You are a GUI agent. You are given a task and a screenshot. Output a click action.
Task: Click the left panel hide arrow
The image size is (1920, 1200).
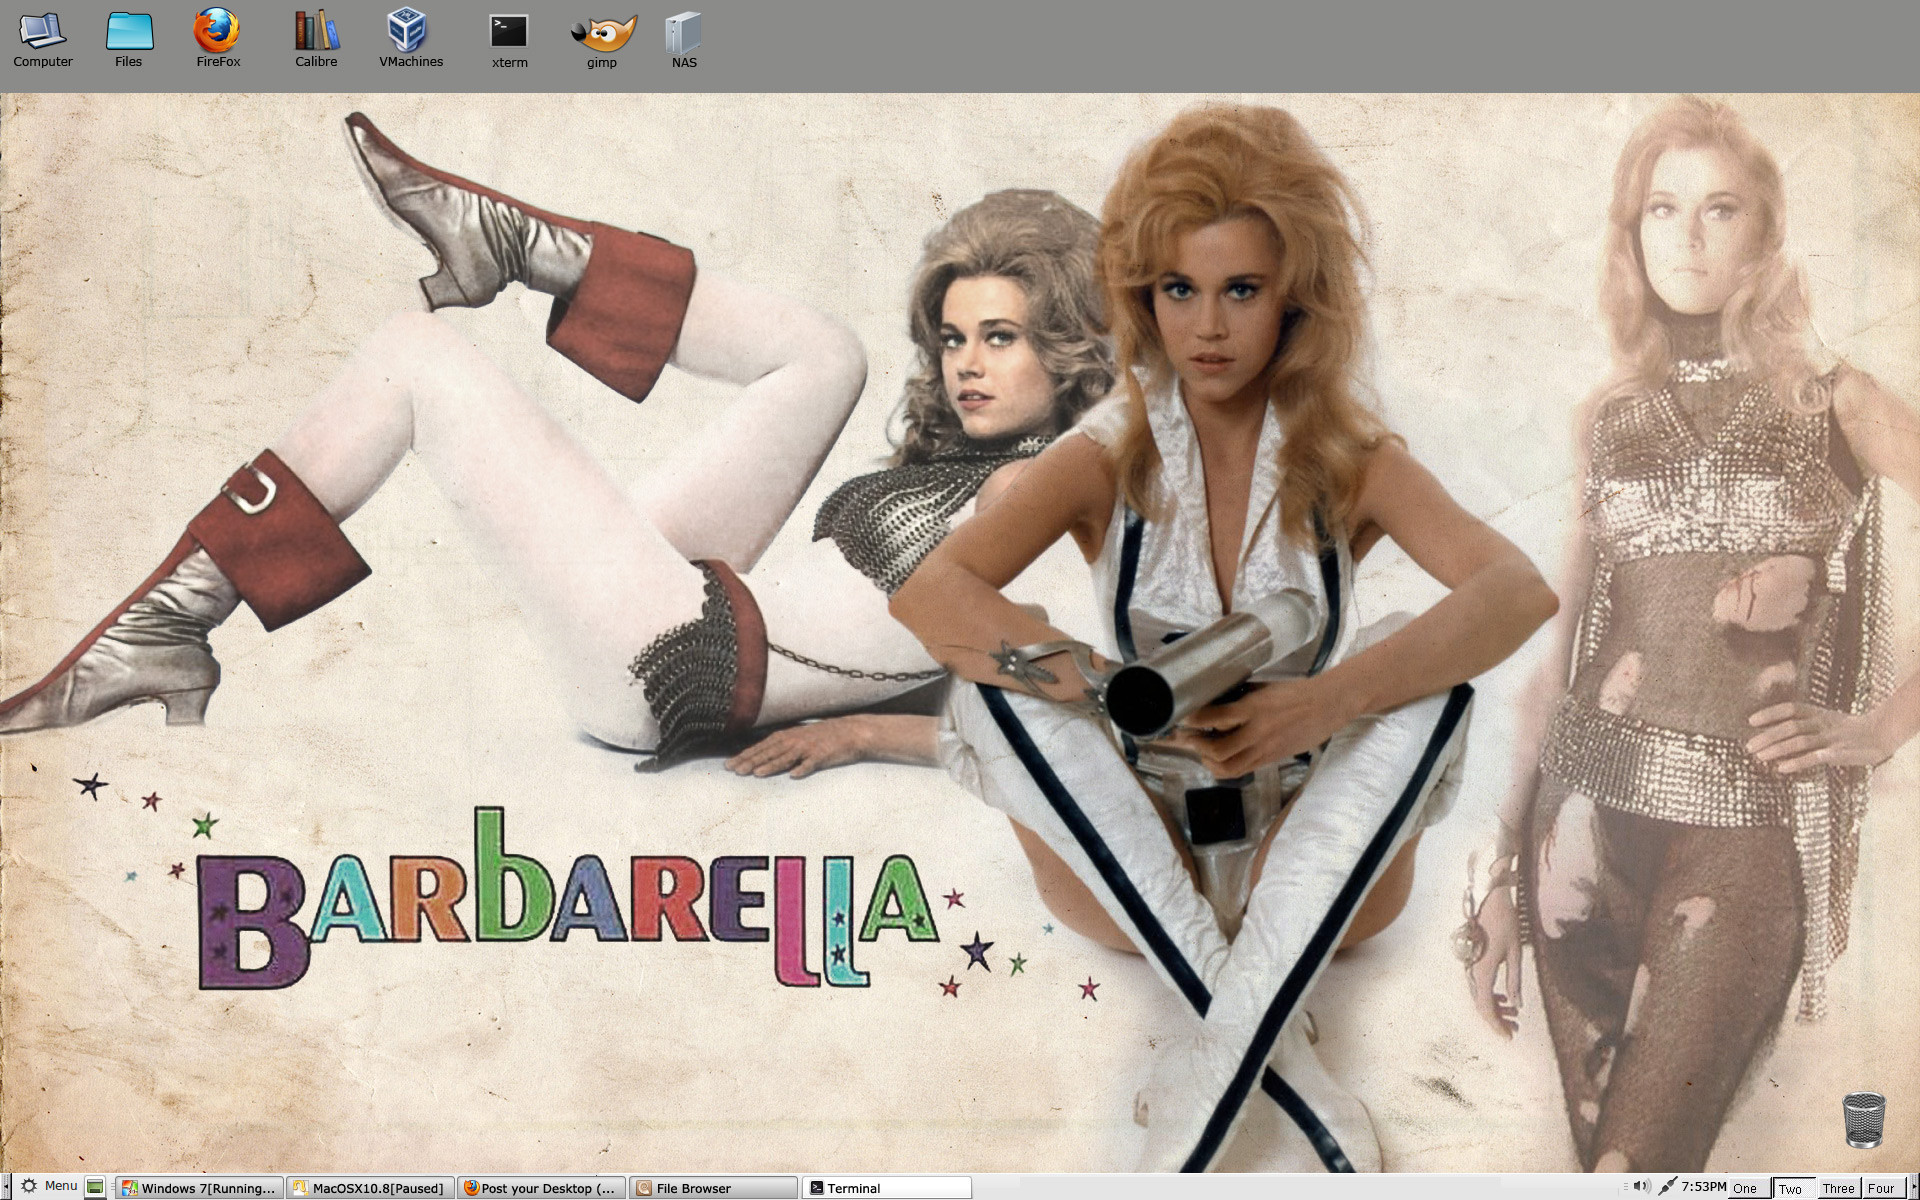(x=5, y=1187)
